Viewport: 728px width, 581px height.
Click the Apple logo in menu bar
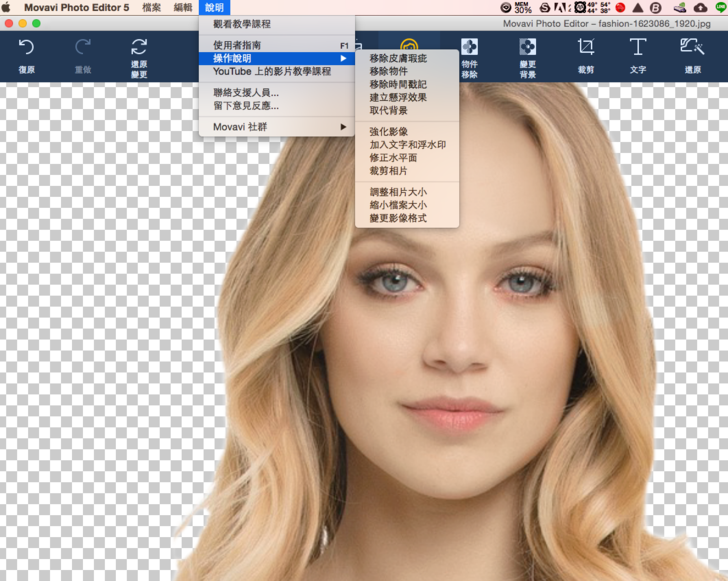coord(6,7)
